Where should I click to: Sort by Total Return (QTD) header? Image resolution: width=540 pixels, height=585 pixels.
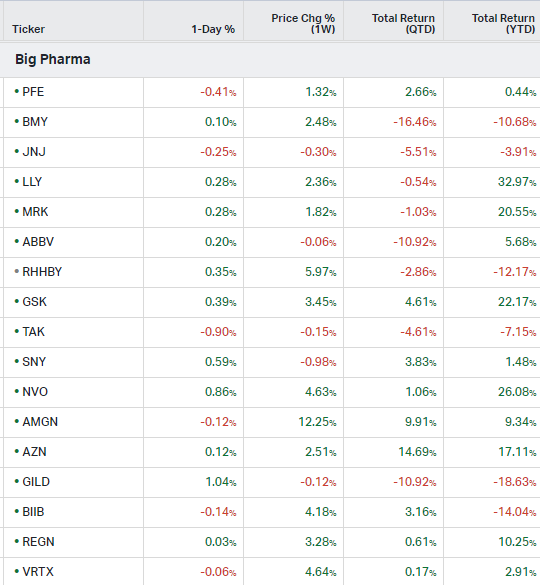[403, 24]
